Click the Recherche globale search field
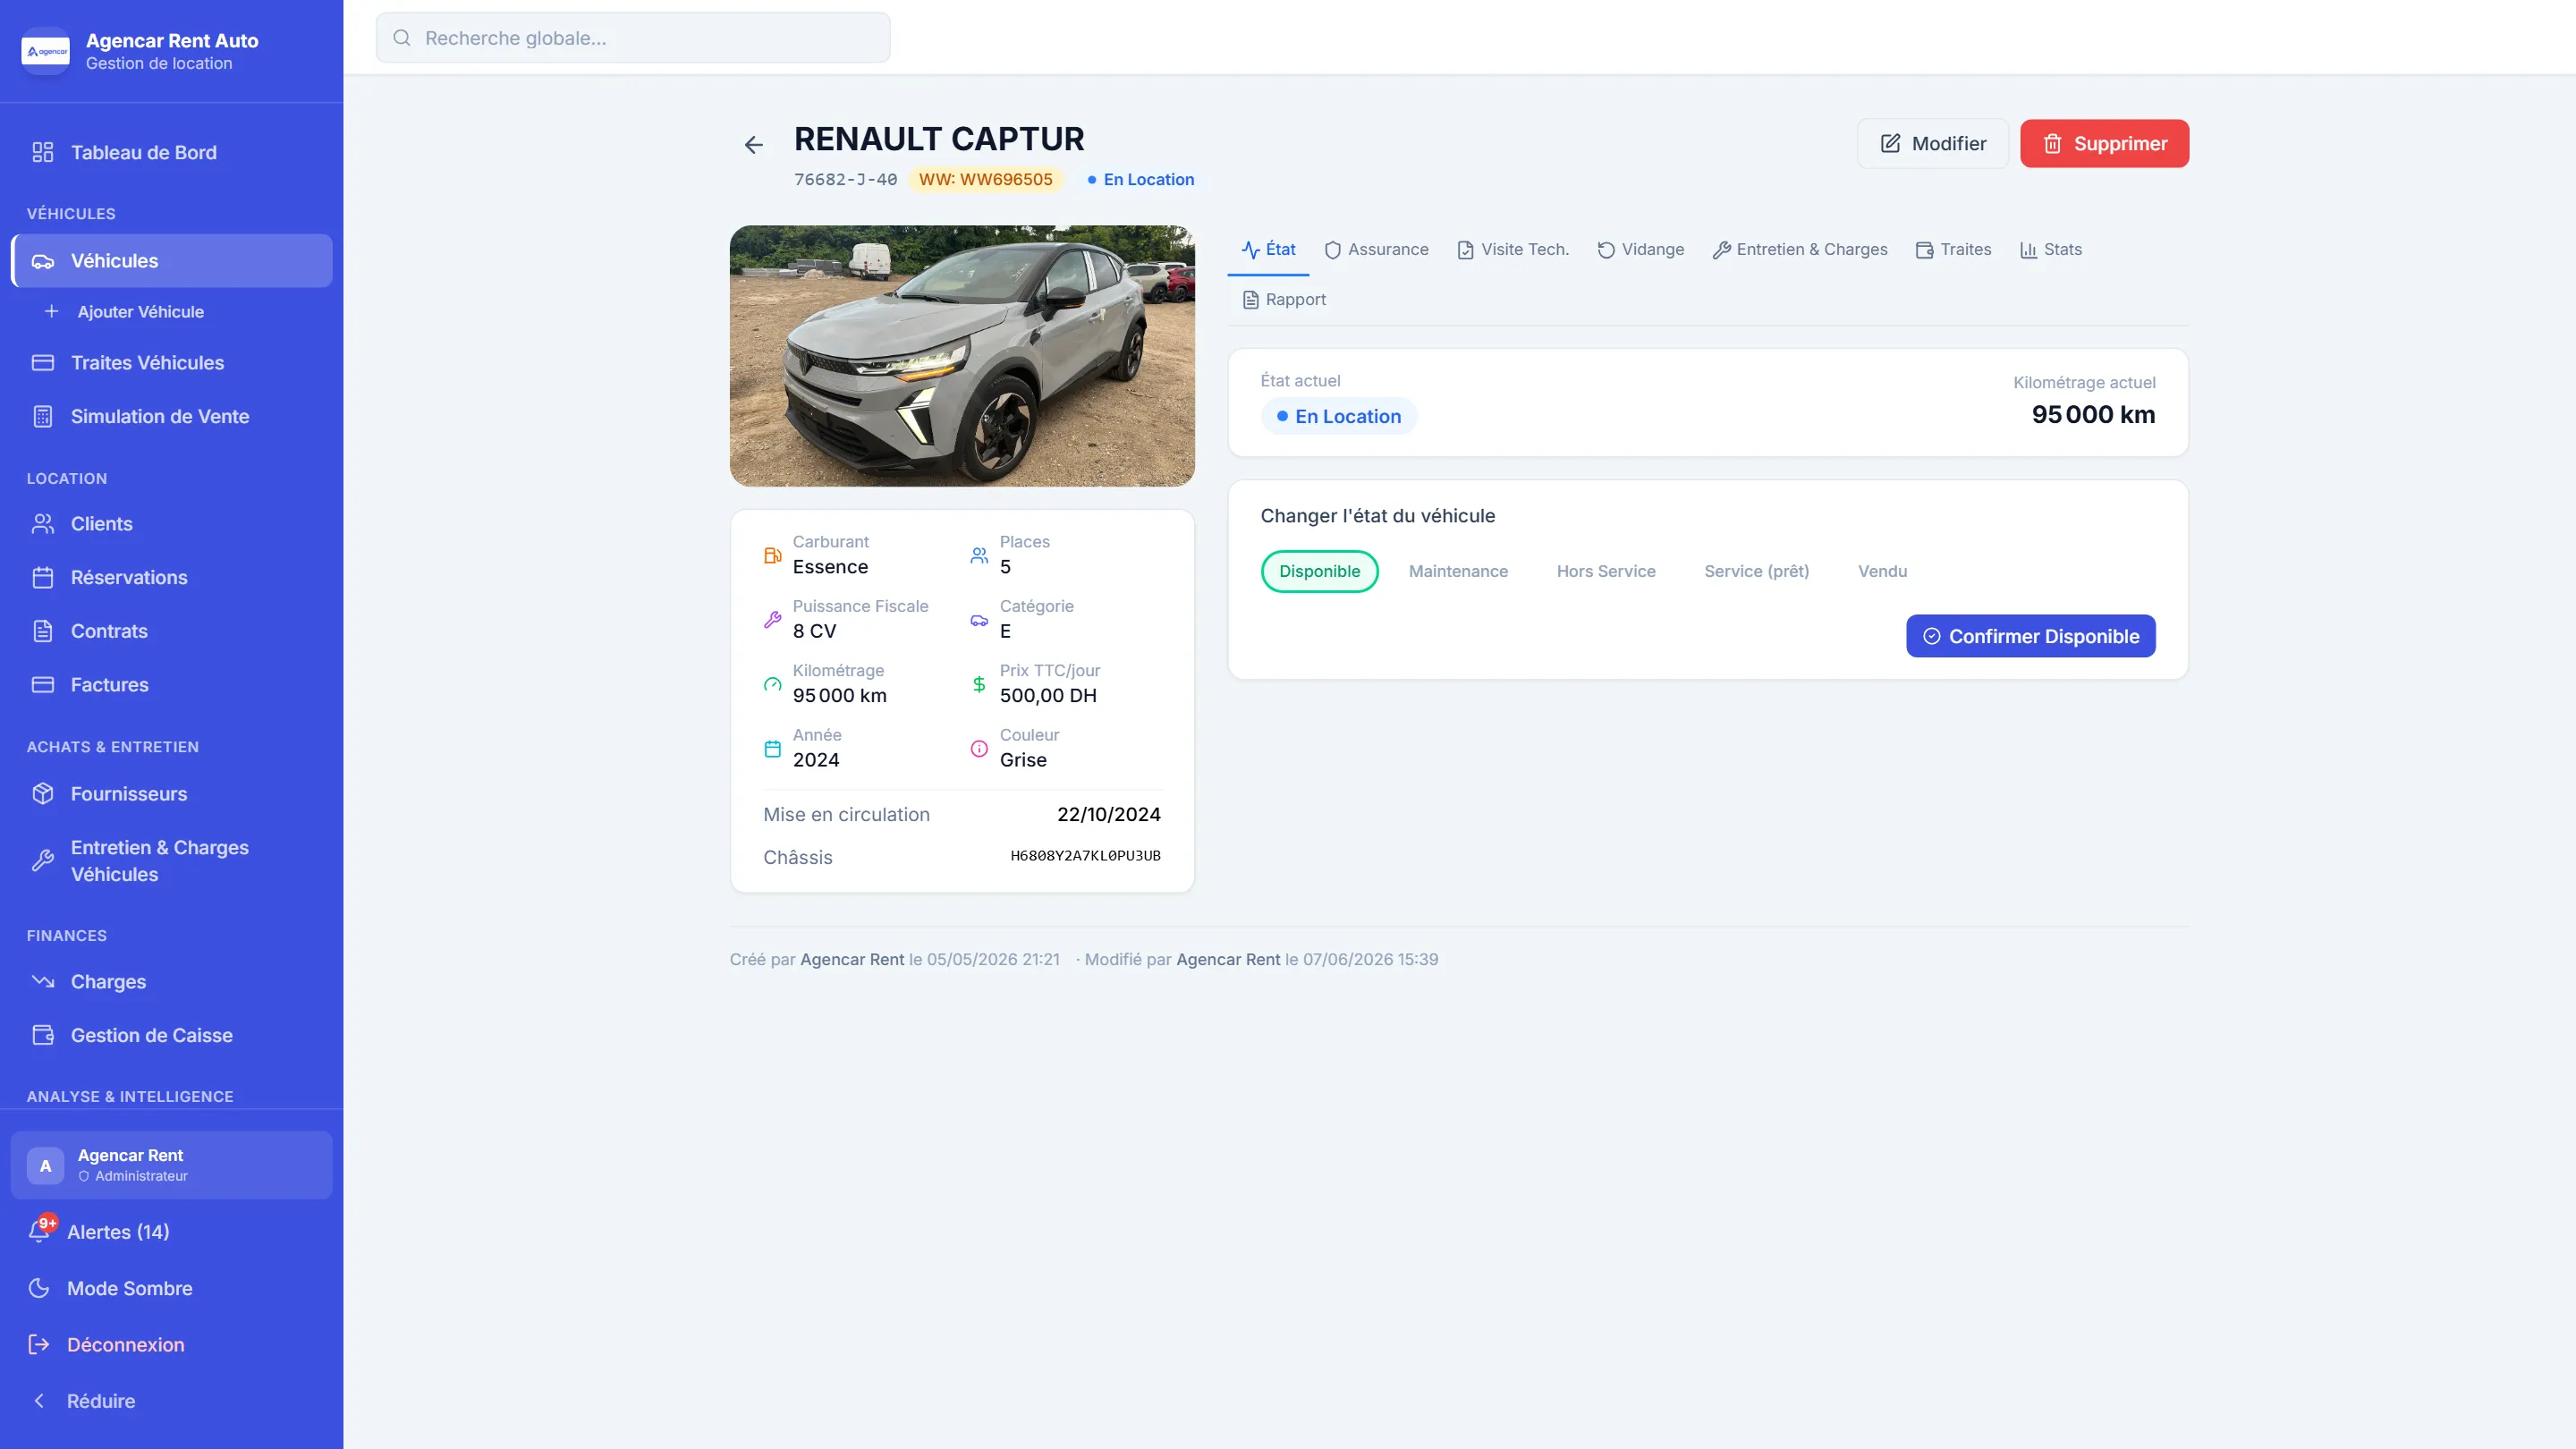Viewport: 2576px width, 1449px height. tap(633, 38)
